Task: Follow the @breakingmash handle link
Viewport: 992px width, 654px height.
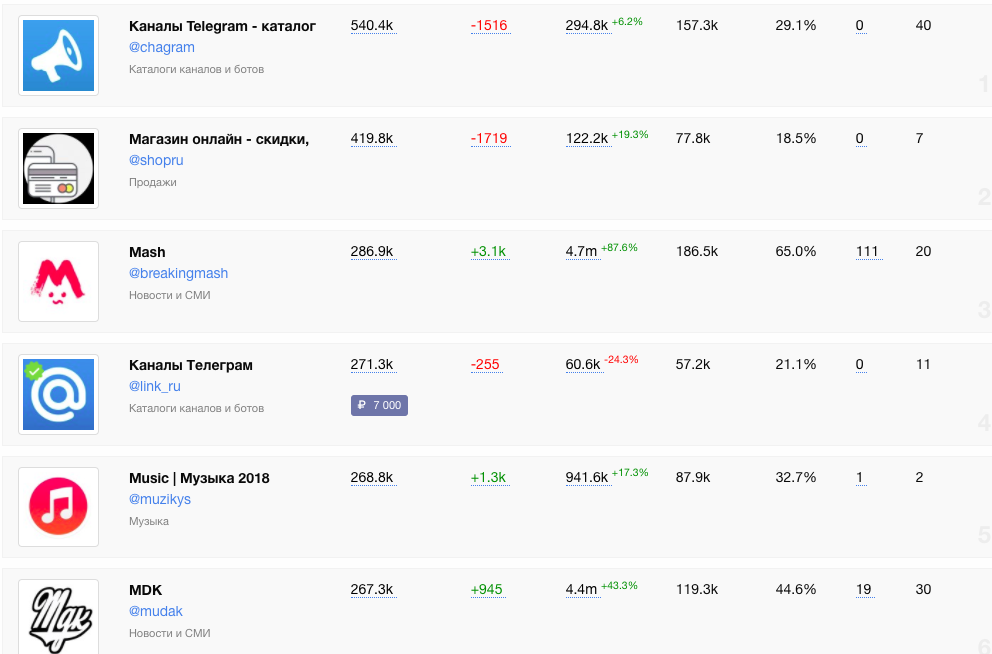Action: click(x=178, y=273)
